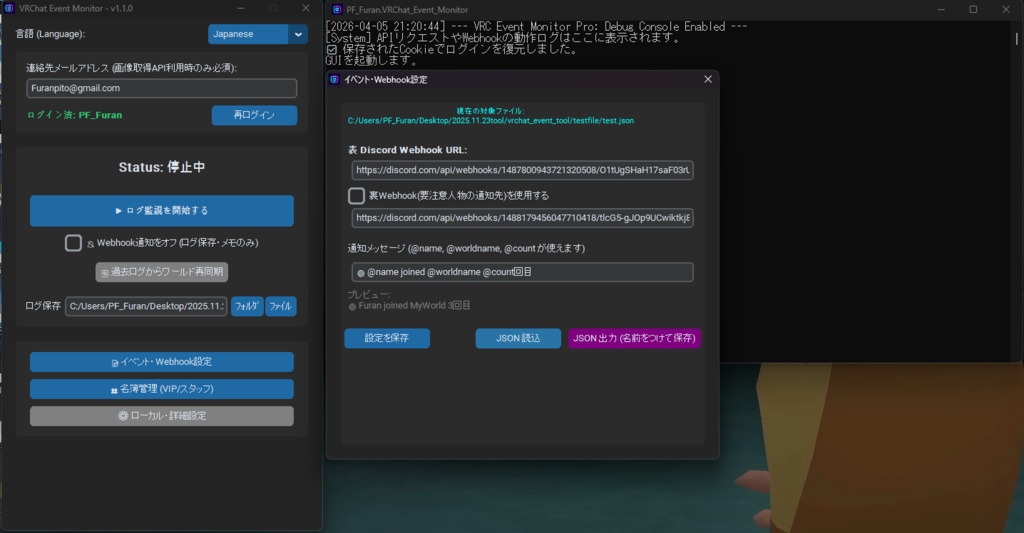Click the JSON 読込 button
This screenshot has height=533, width=1024.
click(x=518, y=338)
